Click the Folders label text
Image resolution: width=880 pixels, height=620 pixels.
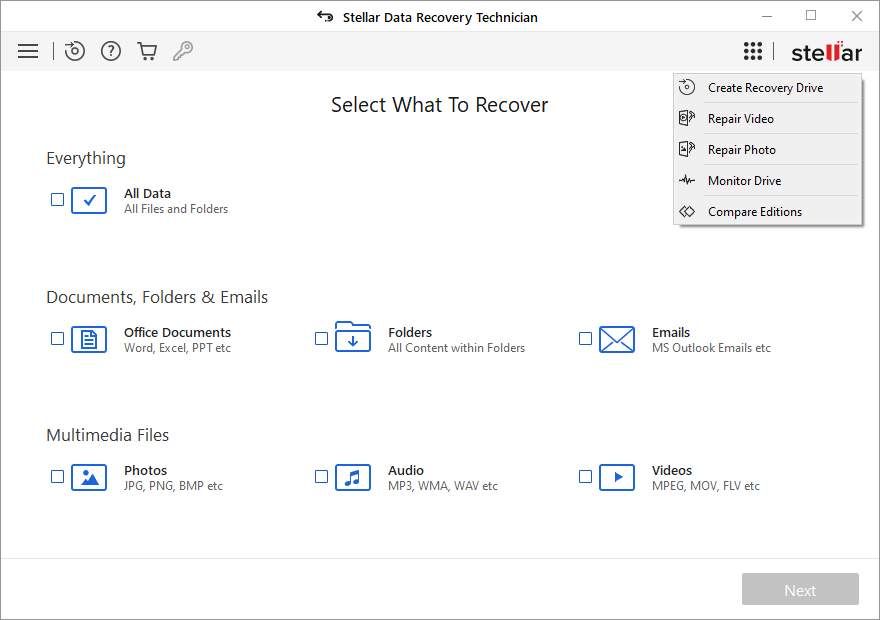(410, 333)
